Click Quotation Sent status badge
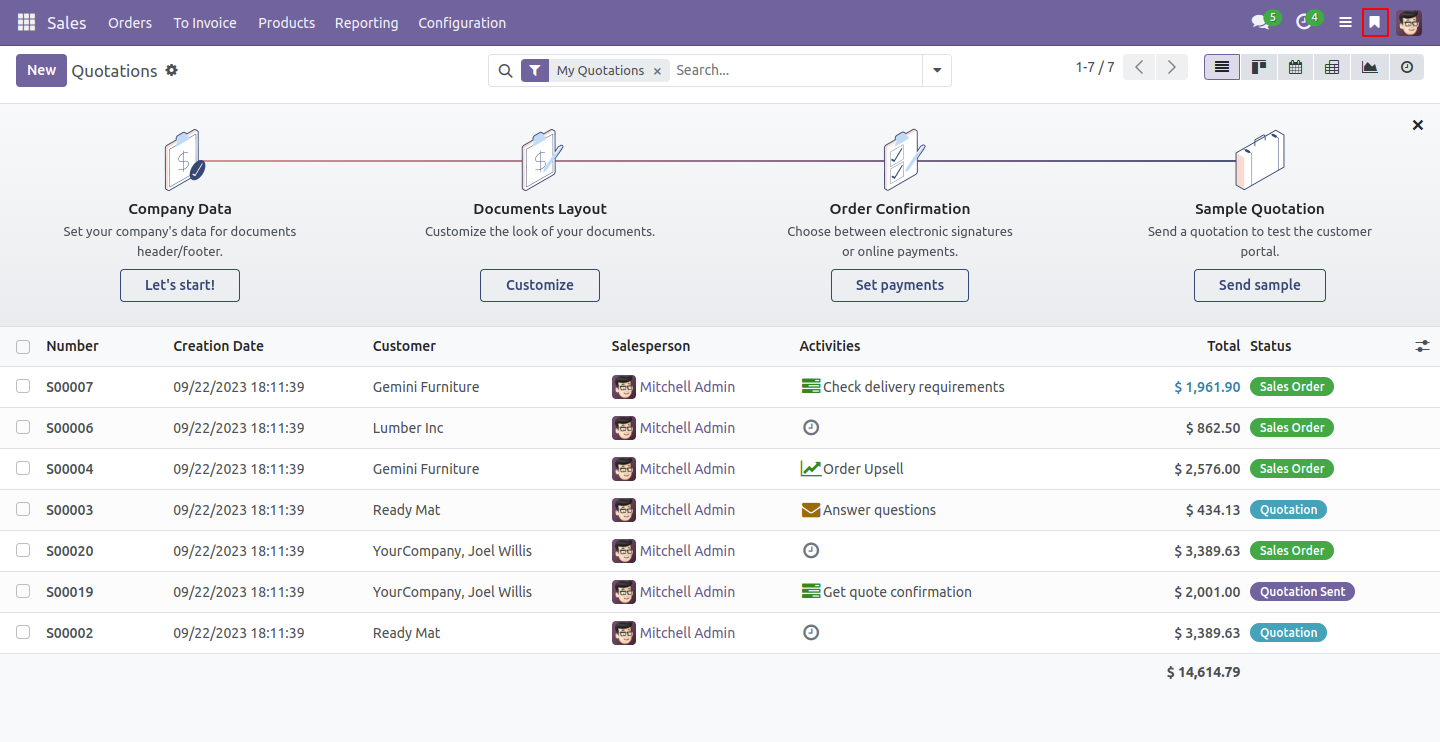Screen dimensions: 1440x742 (x=1302, y=592)
